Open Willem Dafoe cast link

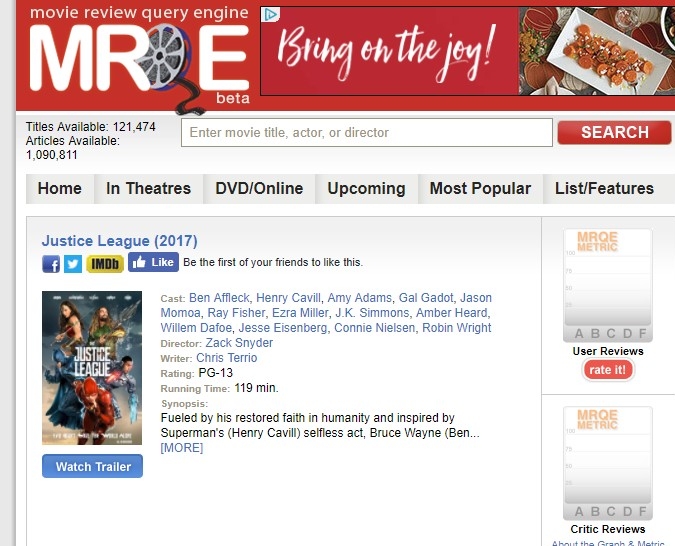coord(196,328)
